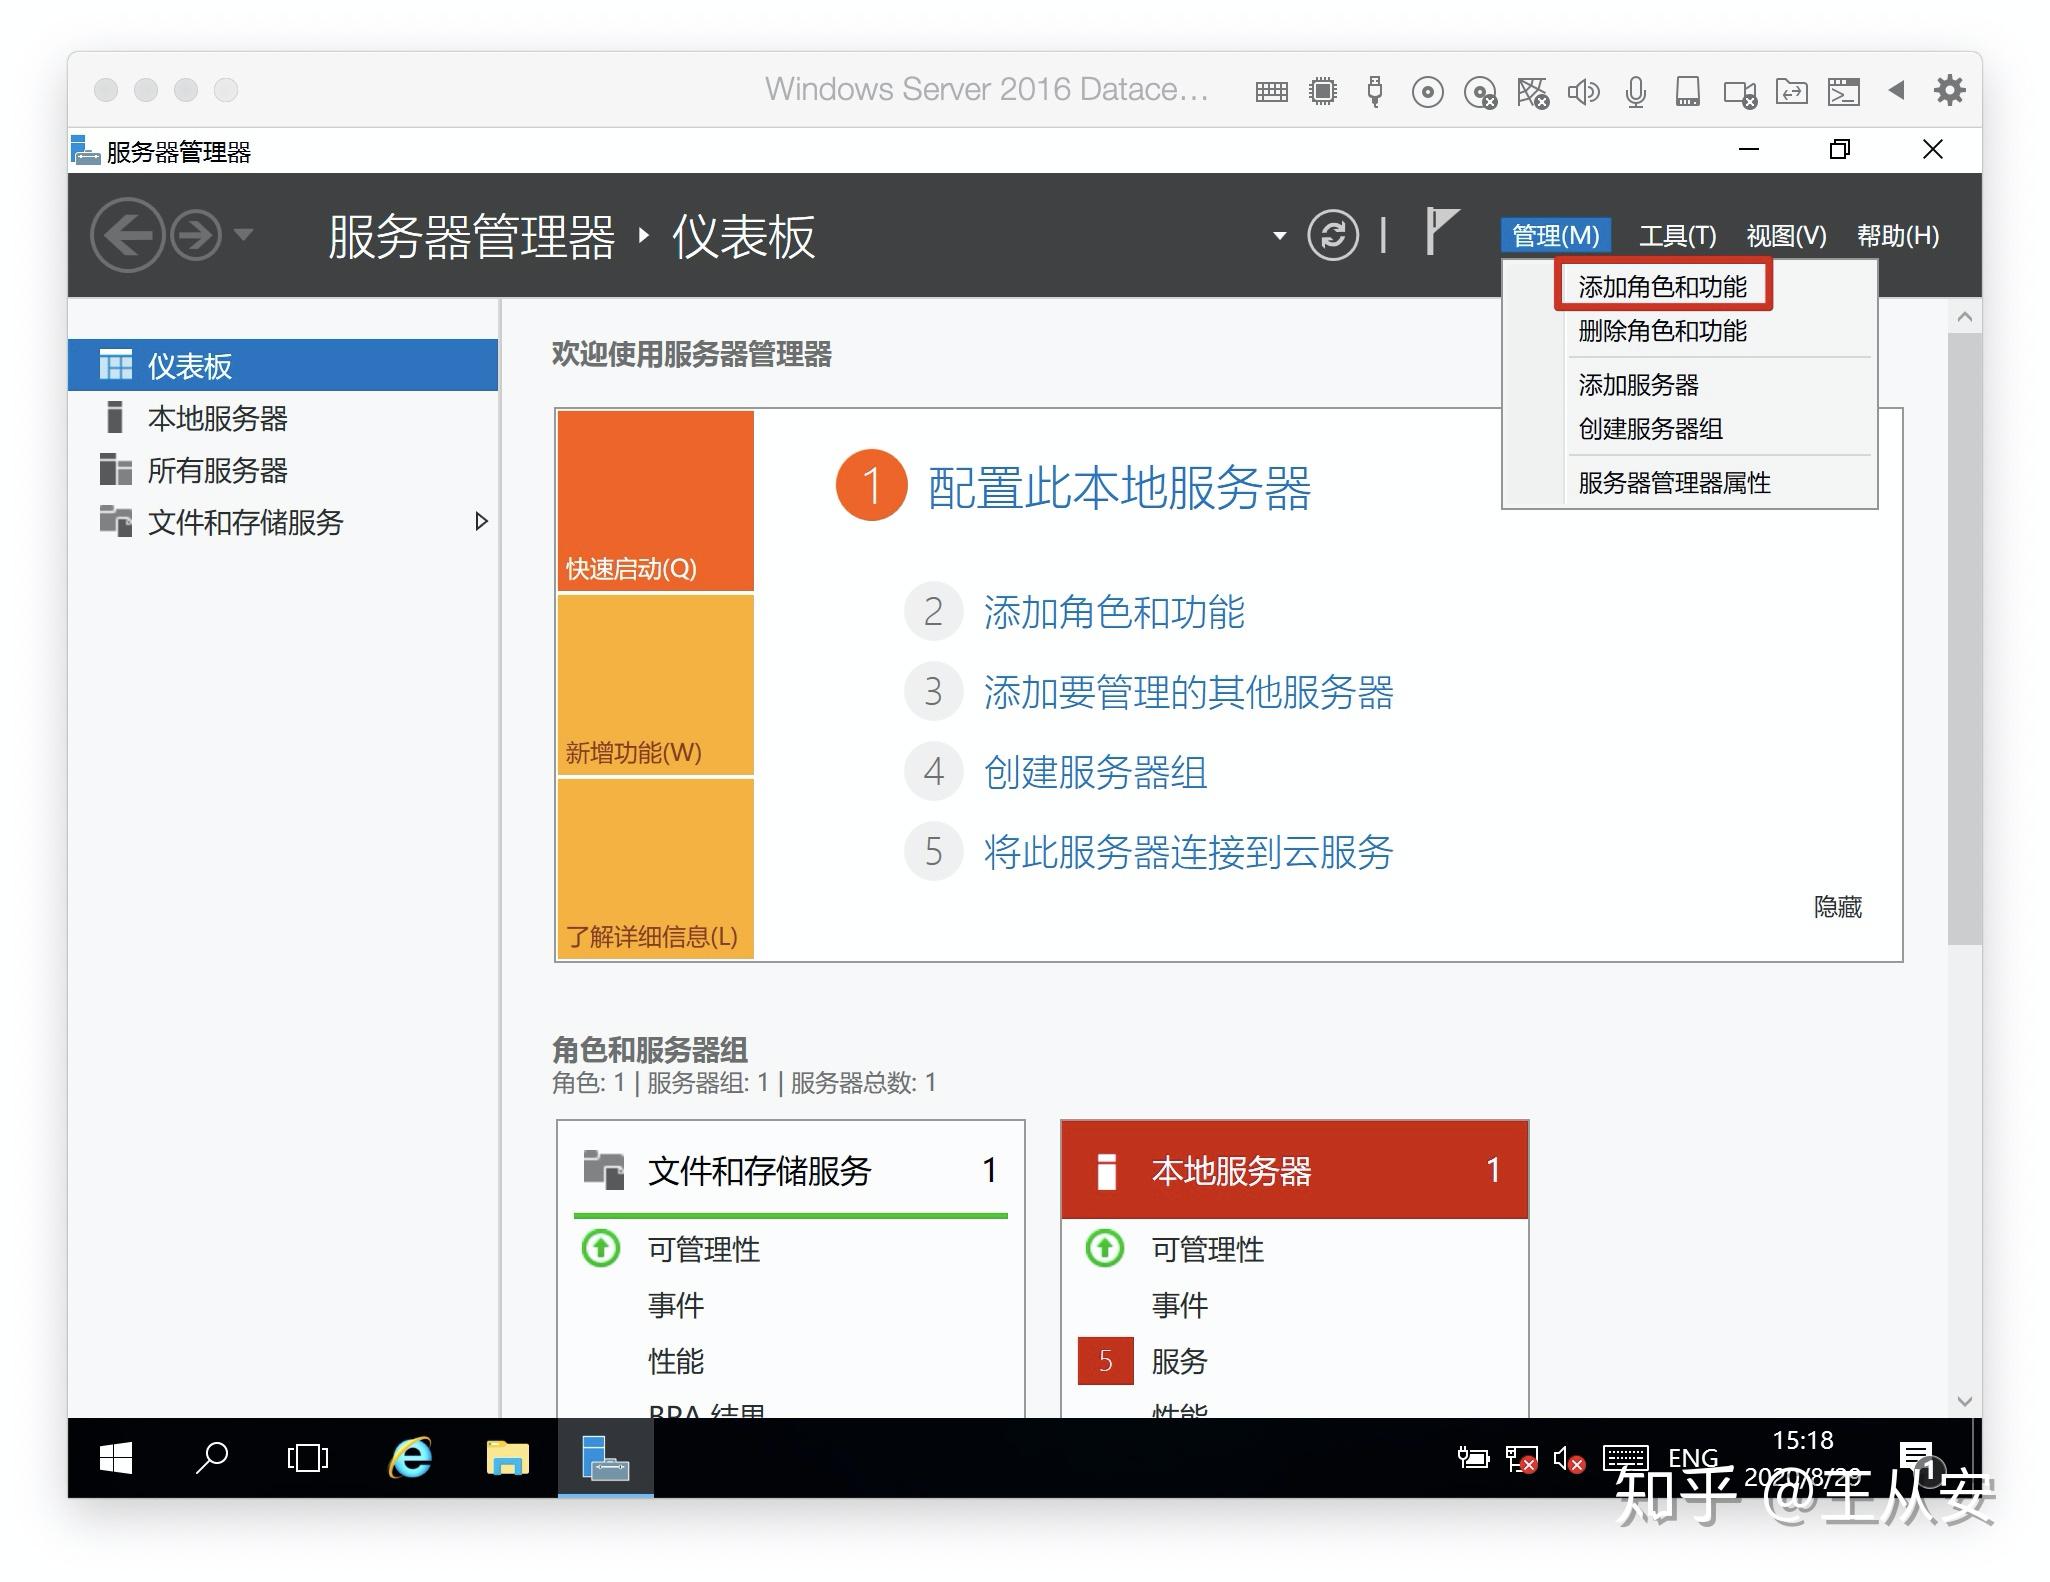The width and height of the screenshot is (2050, 1582).
Task: Mute audio via the VM sound icon
Action: [x=1583, y=91]
